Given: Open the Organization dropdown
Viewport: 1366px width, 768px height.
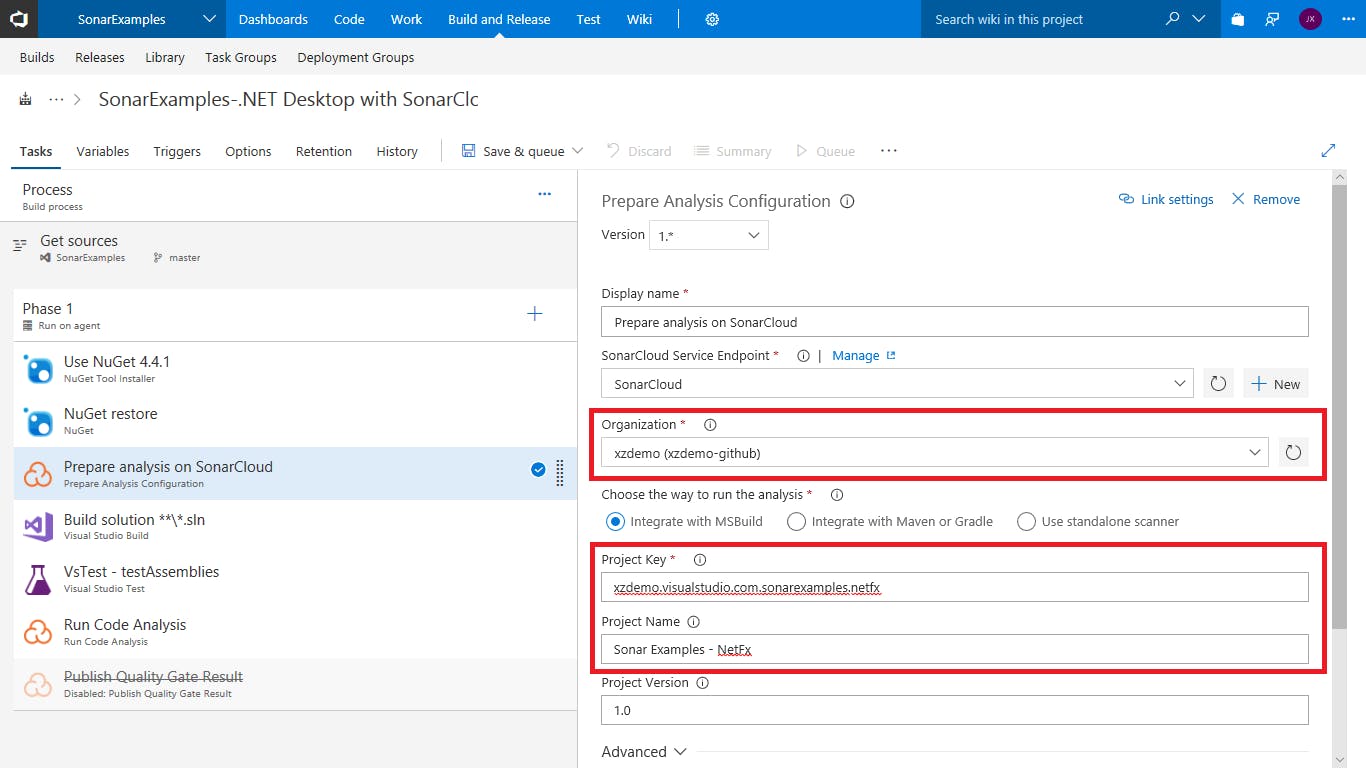Looking at the screenshot, I should click(x=935, y=453).
